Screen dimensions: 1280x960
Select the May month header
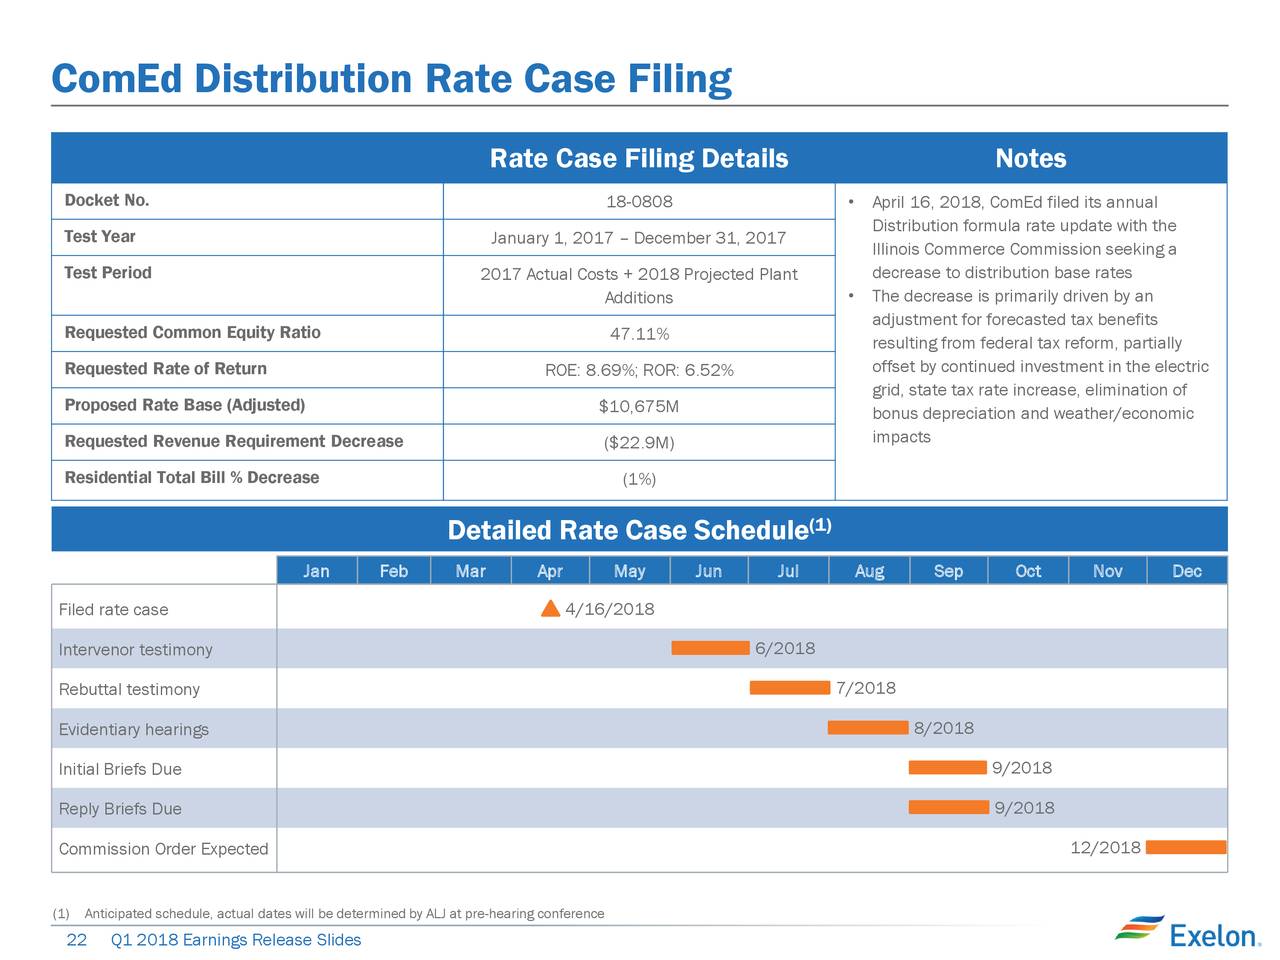[x=629, y=571]
